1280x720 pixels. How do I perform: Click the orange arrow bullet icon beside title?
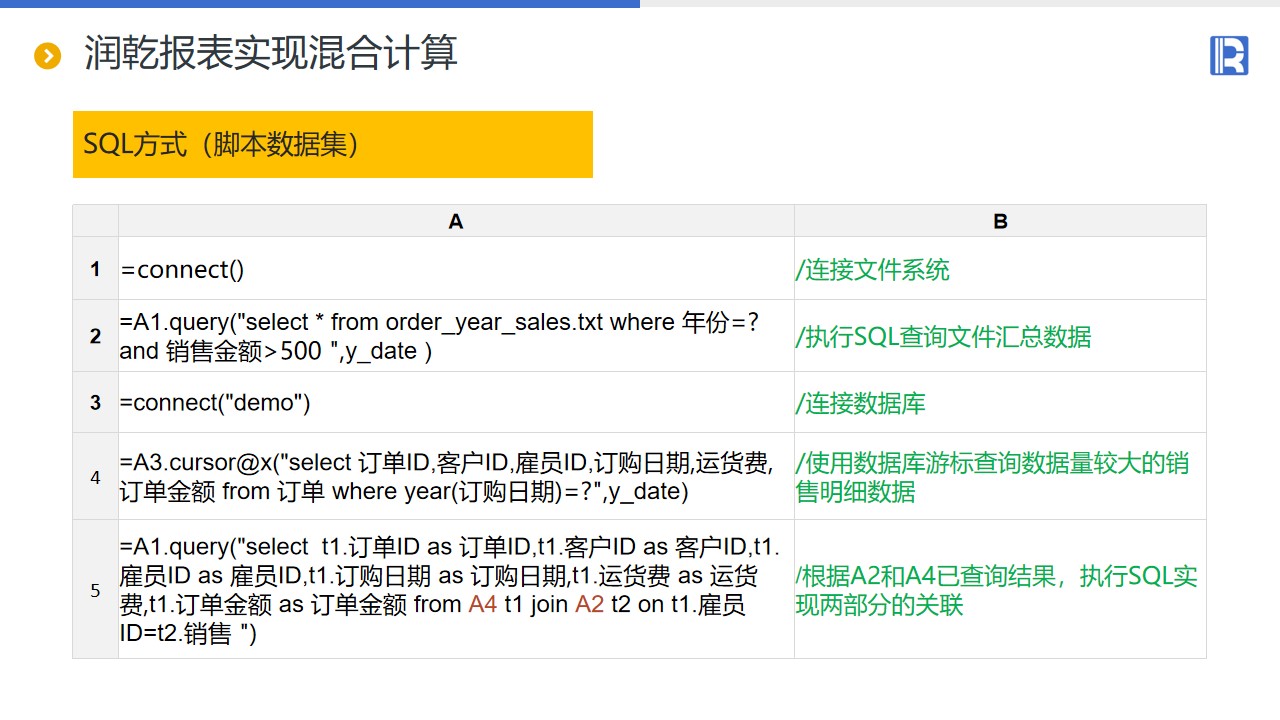(x=48, y=56)
